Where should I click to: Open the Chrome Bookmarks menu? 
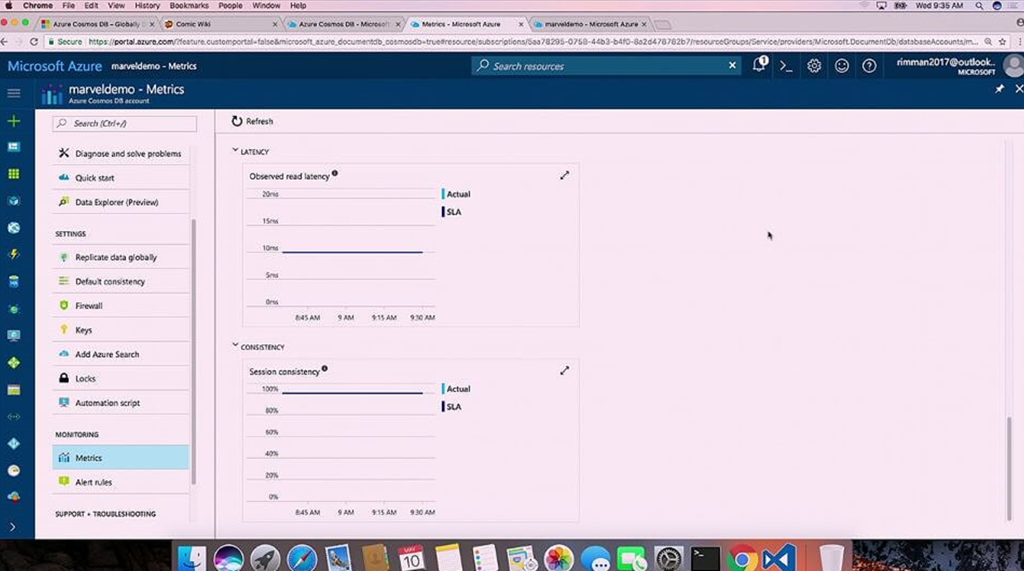(x=189, y=5)
